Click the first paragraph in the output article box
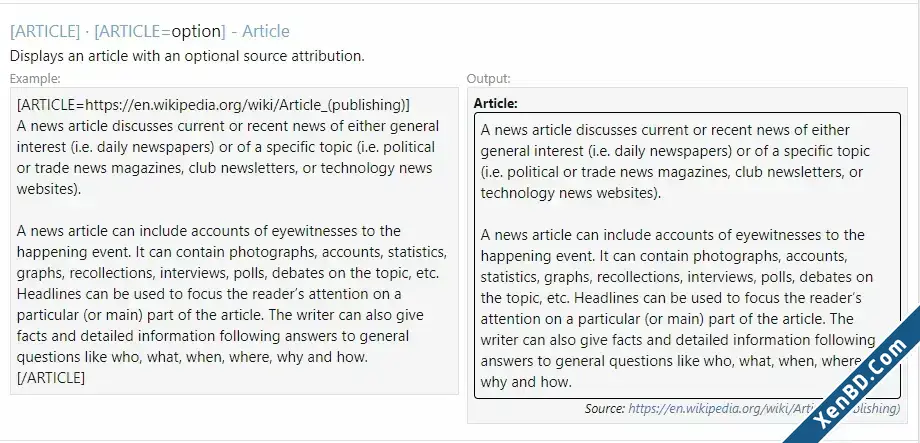This screenshot has width=920, height=443. point(675,161)
